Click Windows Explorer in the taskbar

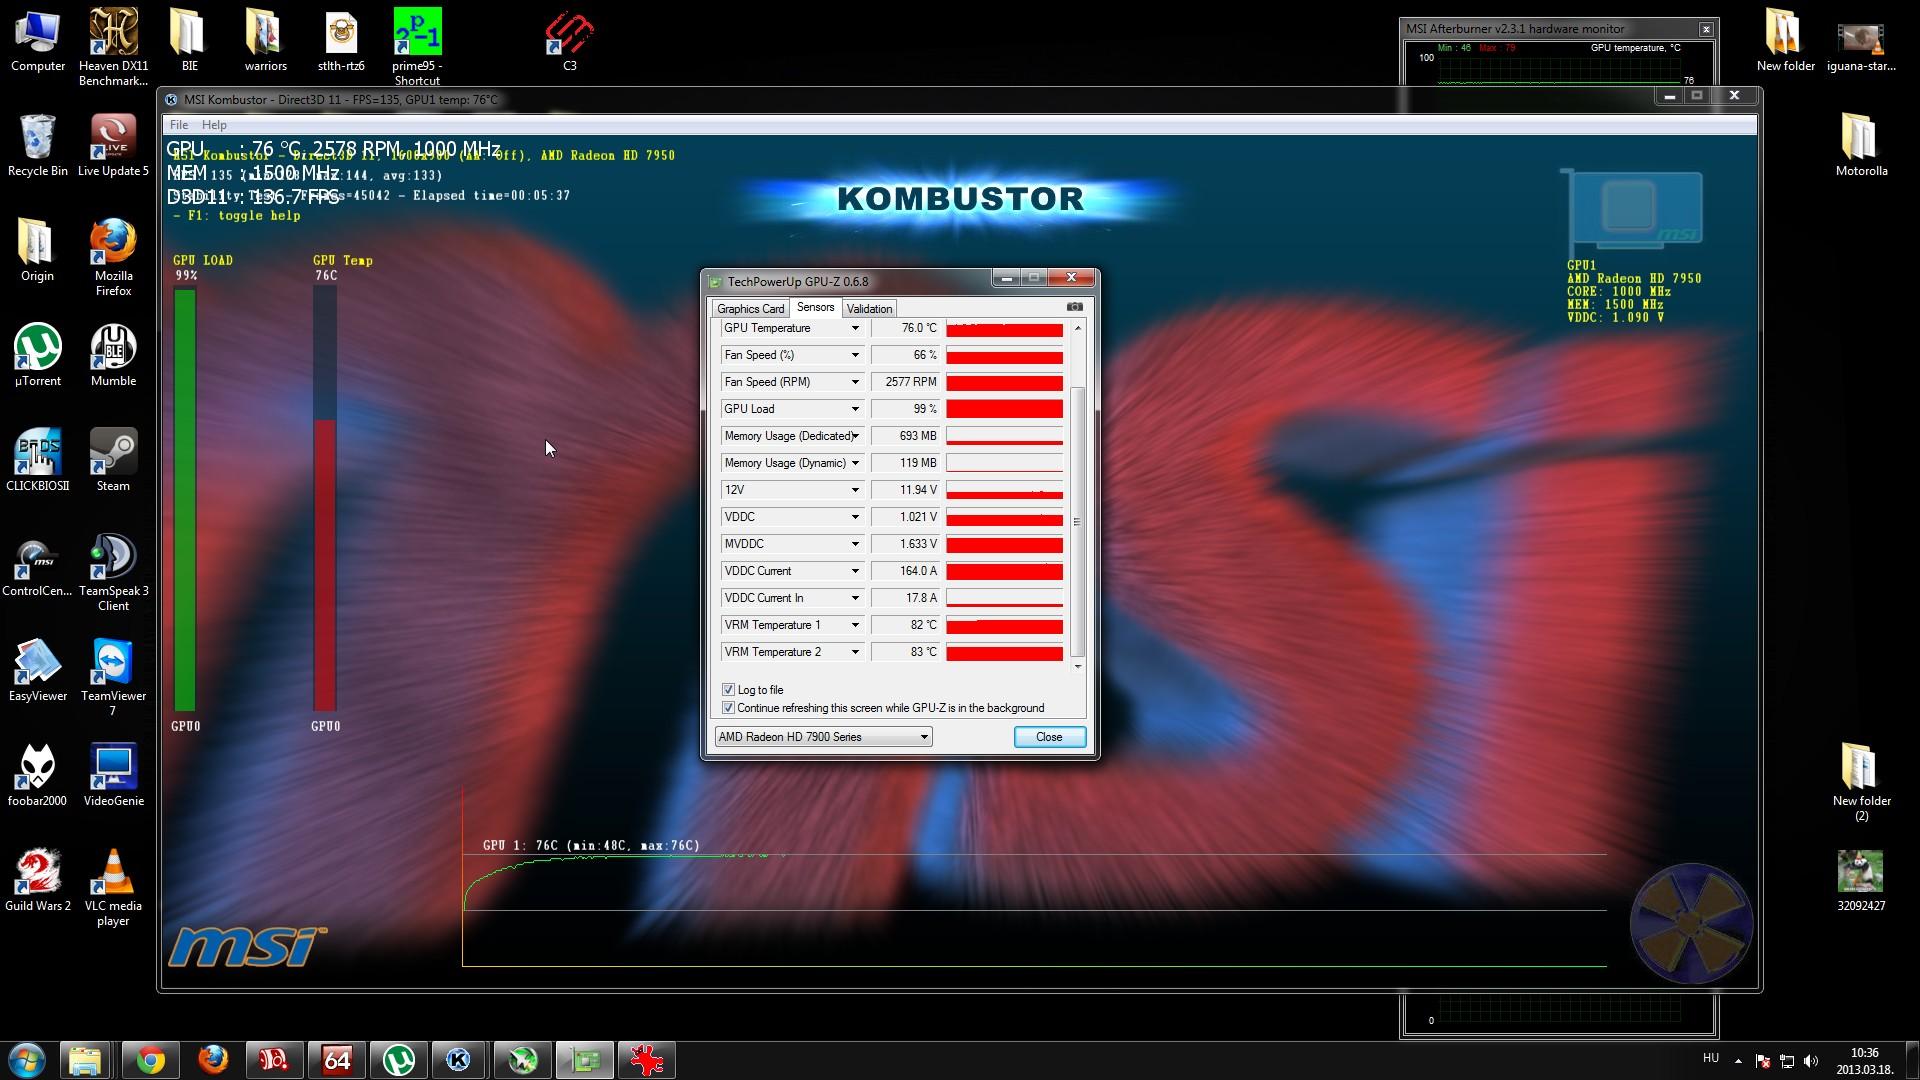pos(85,1060)
